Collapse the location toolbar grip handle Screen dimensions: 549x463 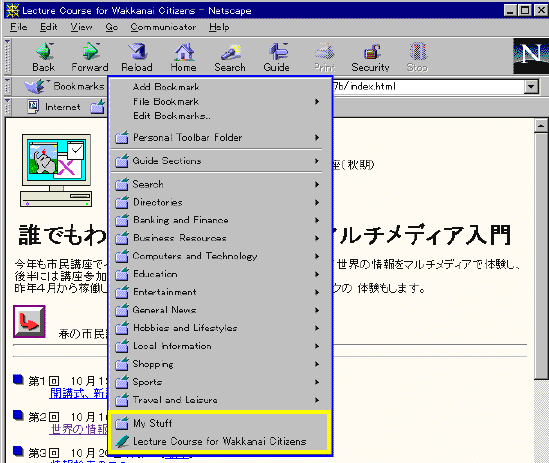coord(7,87)
